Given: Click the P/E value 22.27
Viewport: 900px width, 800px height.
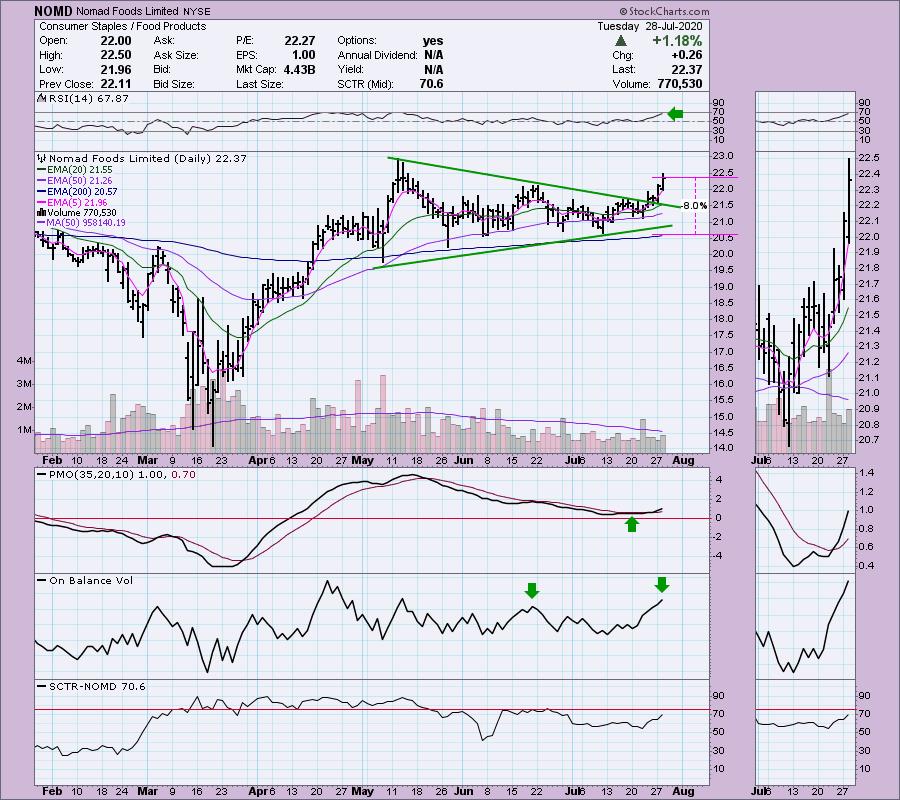Looking at the screenshot, I should [300, 41].
